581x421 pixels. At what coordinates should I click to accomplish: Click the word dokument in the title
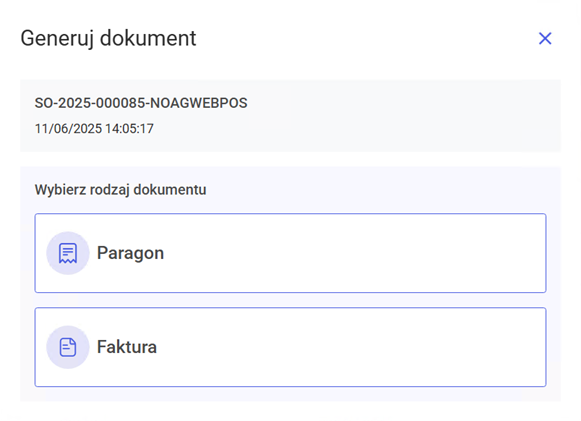(148, 38)
